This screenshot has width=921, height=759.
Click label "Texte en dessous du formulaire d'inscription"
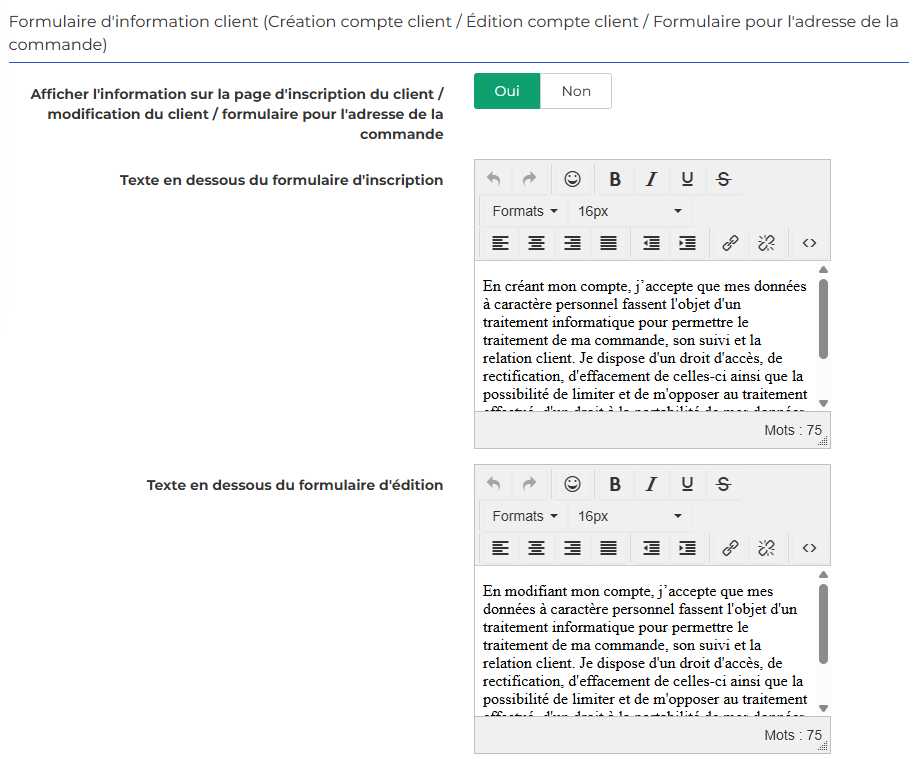click(x=281, y=180)
